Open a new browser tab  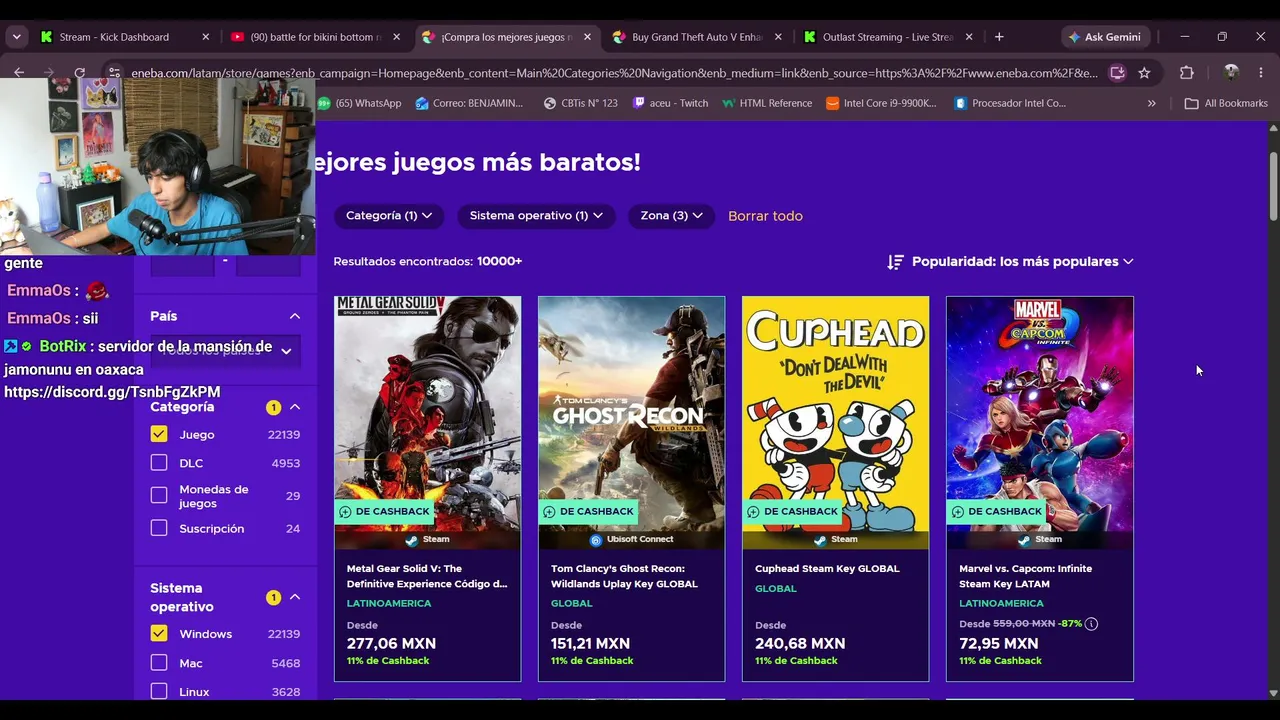(x=999, y=37)
